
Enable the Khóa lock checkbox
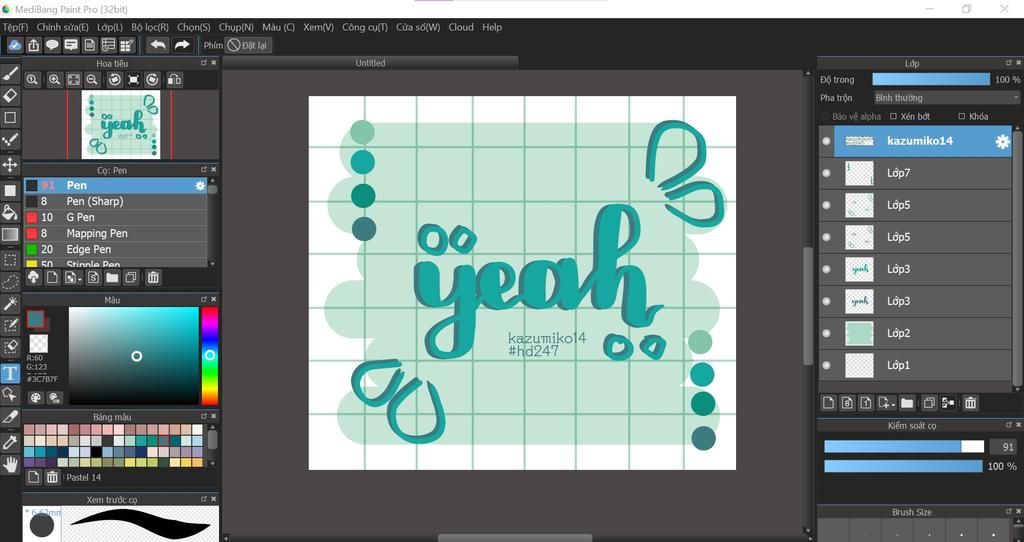point(961,116)
